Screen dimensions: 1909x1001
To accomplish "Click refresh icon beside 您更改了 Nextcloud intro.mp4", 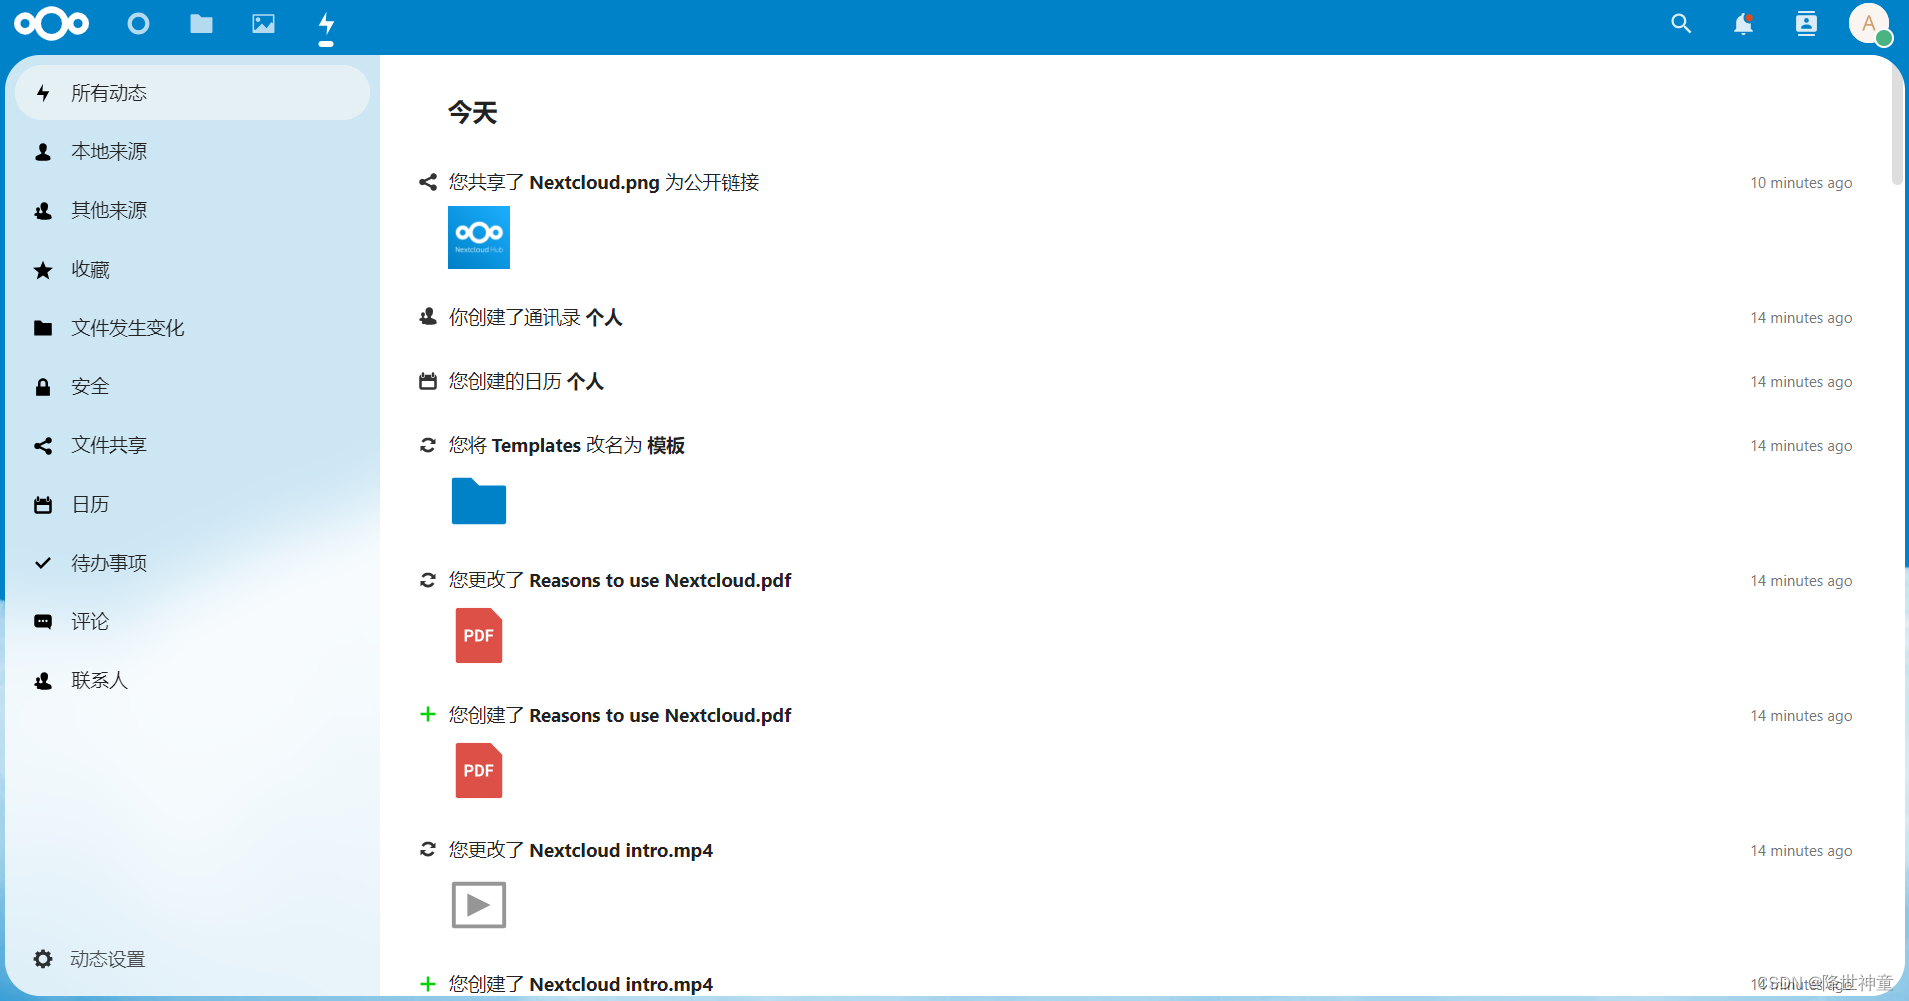I will (x=428, y=849).
